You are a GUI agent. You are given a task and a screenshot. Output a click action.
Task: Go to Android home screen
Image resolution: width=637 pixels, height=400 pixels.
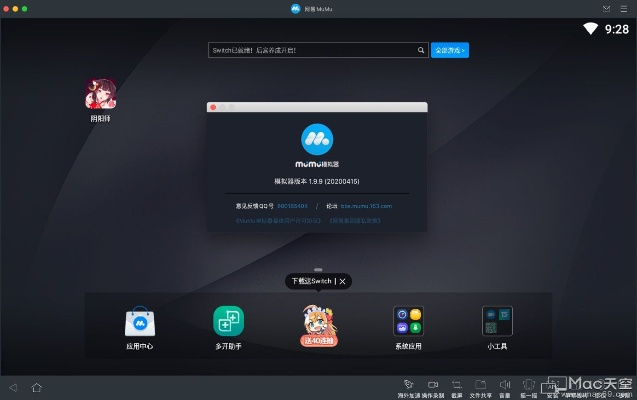37,387
